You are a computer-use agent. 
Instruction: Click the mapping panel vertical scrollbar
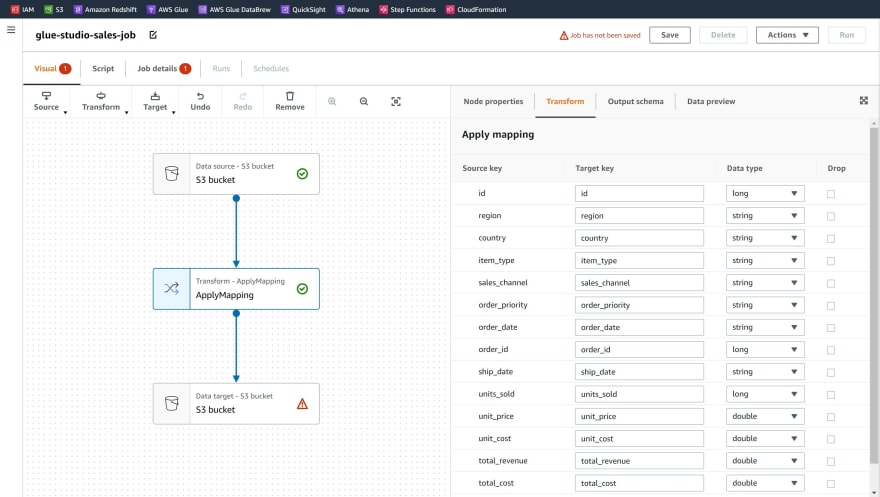(874, 296)
